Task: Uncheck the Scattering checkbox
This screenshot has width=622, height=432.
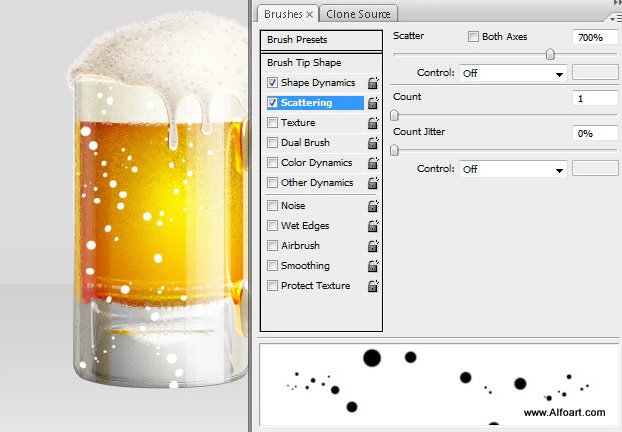Action: click(x=272, y=102)
